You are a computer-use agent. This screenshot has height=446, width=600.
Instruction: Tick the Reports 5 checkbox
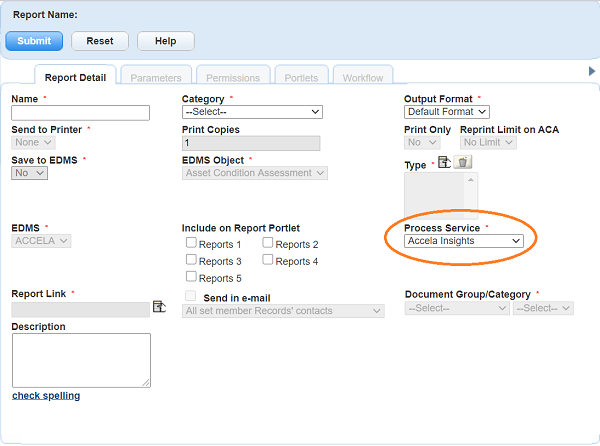coord(191,278)
